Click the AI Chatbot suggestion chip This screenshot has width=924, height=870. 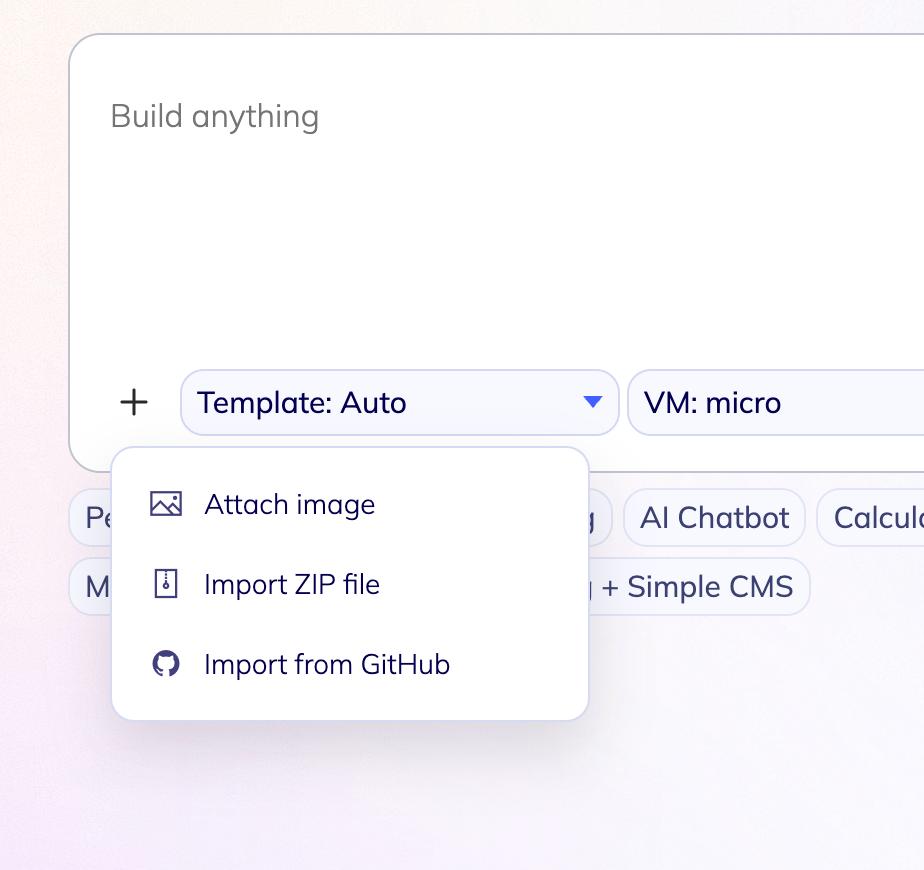pyautogui.click(x=714, y=518)
